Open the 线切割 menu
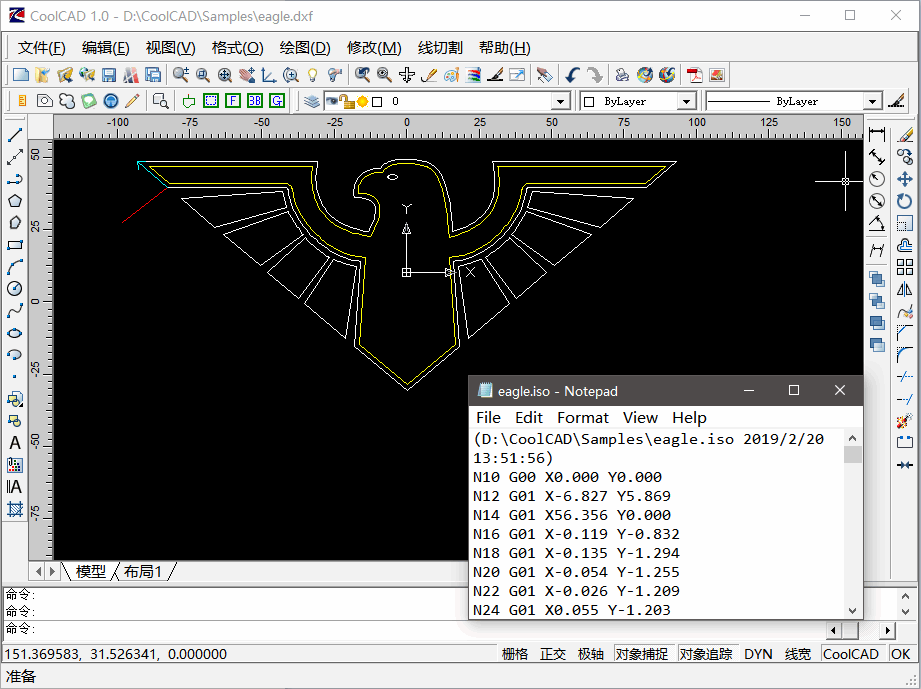Screen dimensions: 921x689 [x=440, y=48]
